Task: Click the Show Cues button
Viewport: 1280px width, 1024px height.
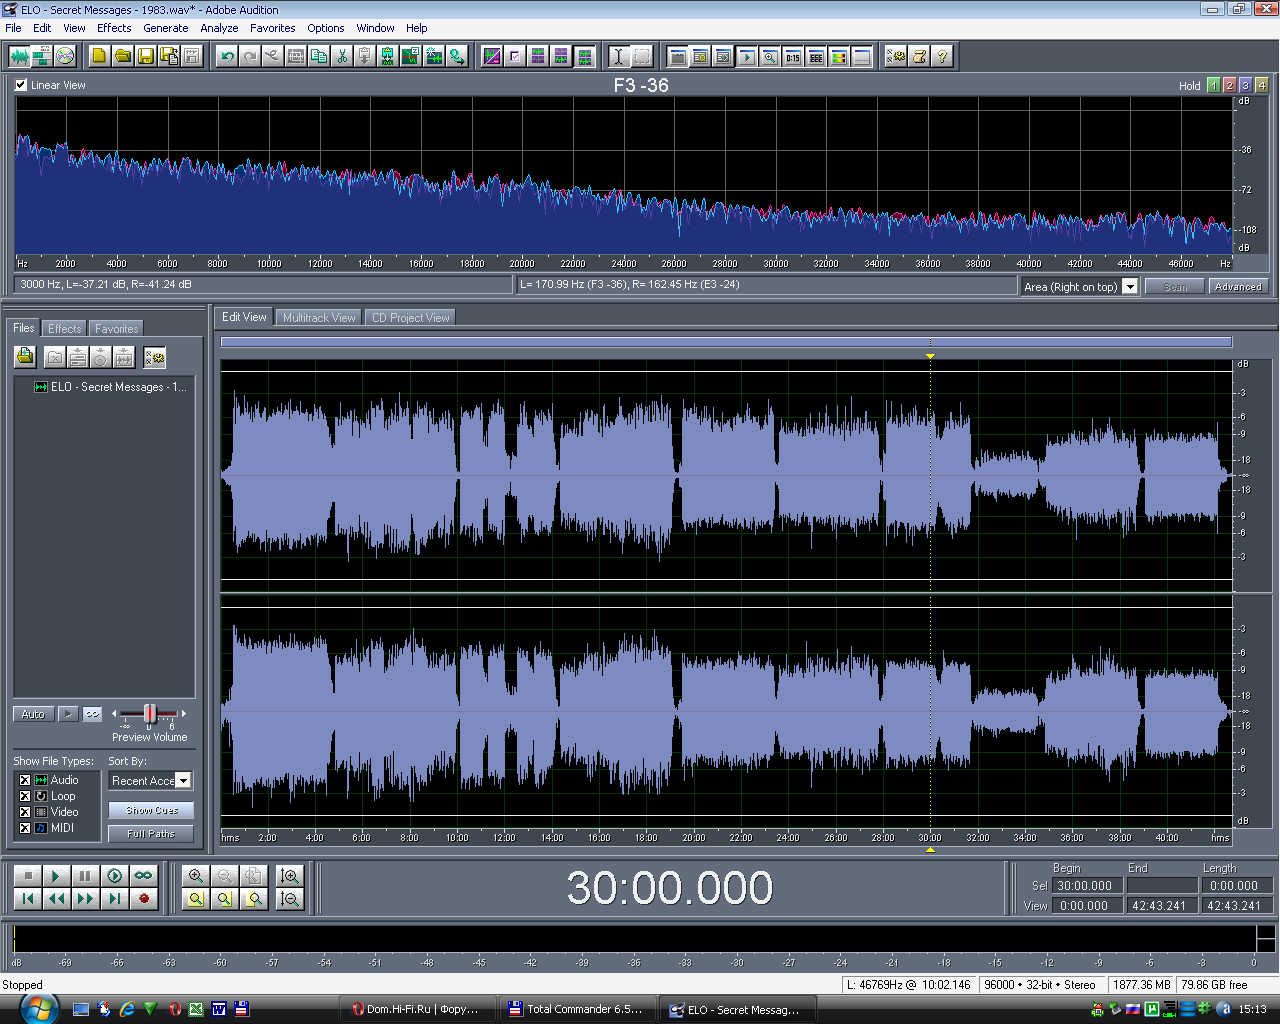Action: (152, 811)
